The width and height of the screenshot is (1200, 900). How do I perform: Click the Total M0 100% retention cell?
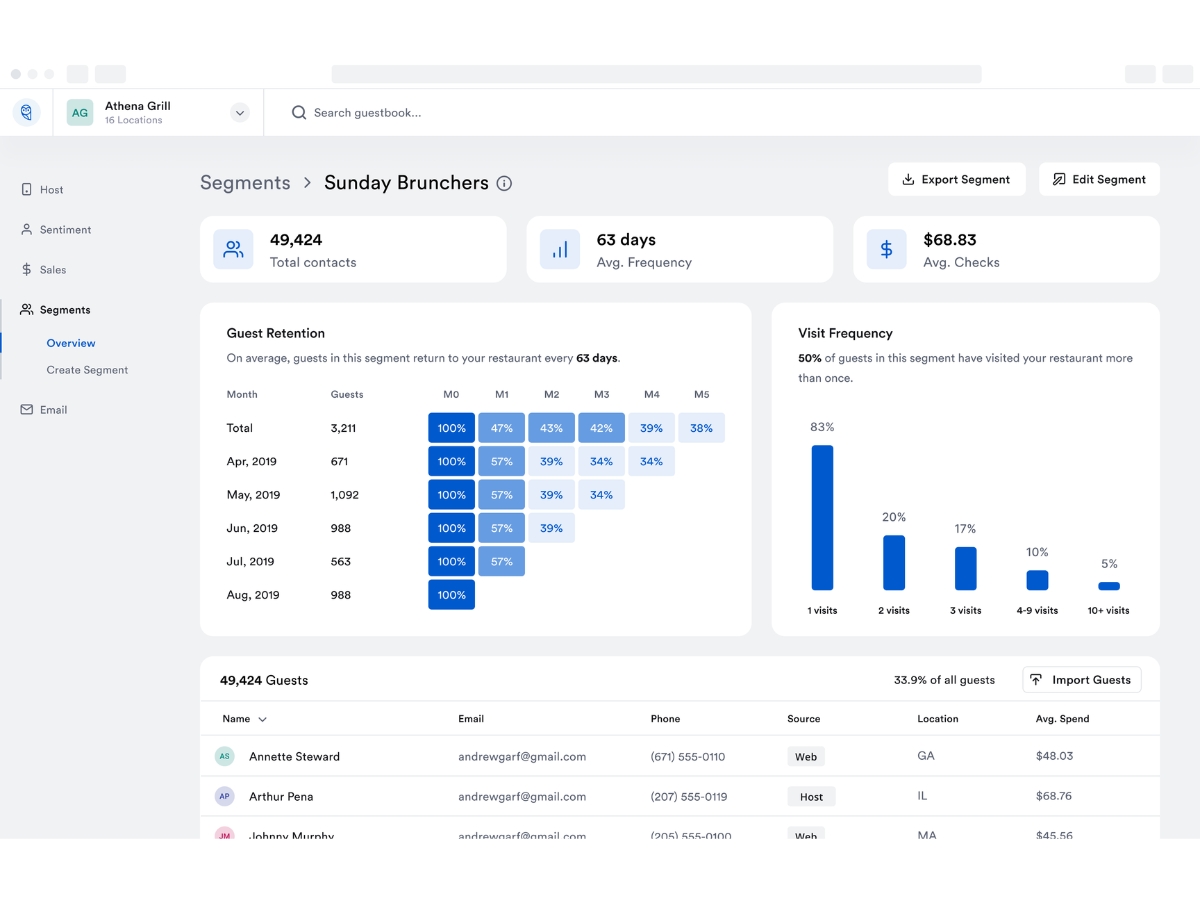click(451, 428)
